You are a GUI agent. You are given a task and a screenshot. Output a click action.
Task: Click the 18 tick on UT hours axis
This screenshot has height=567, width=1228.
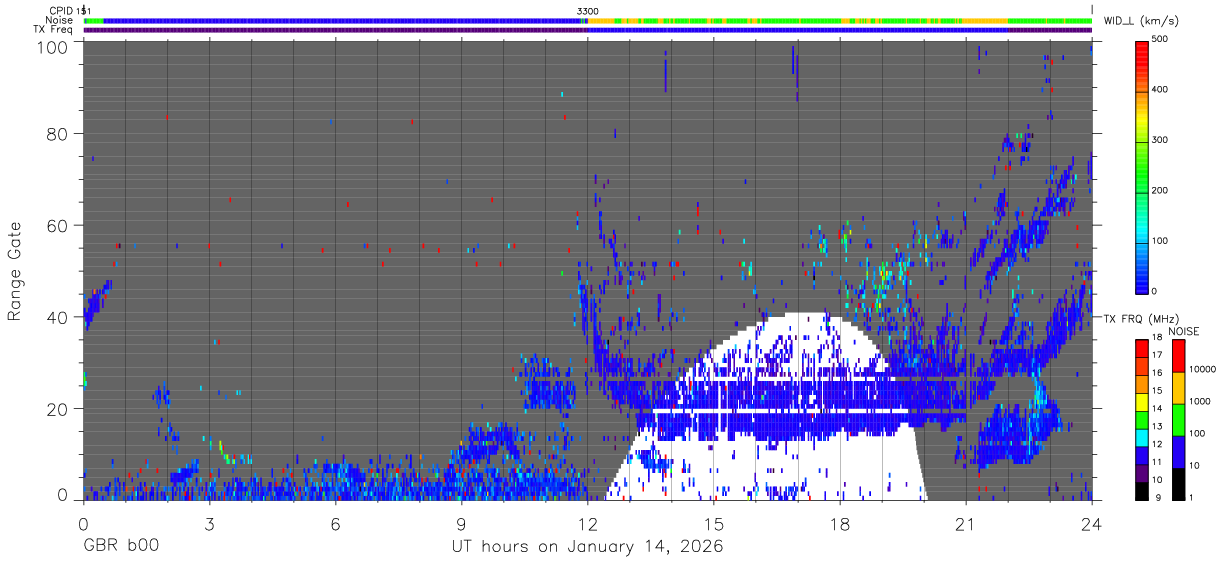(x=840, y=523)
